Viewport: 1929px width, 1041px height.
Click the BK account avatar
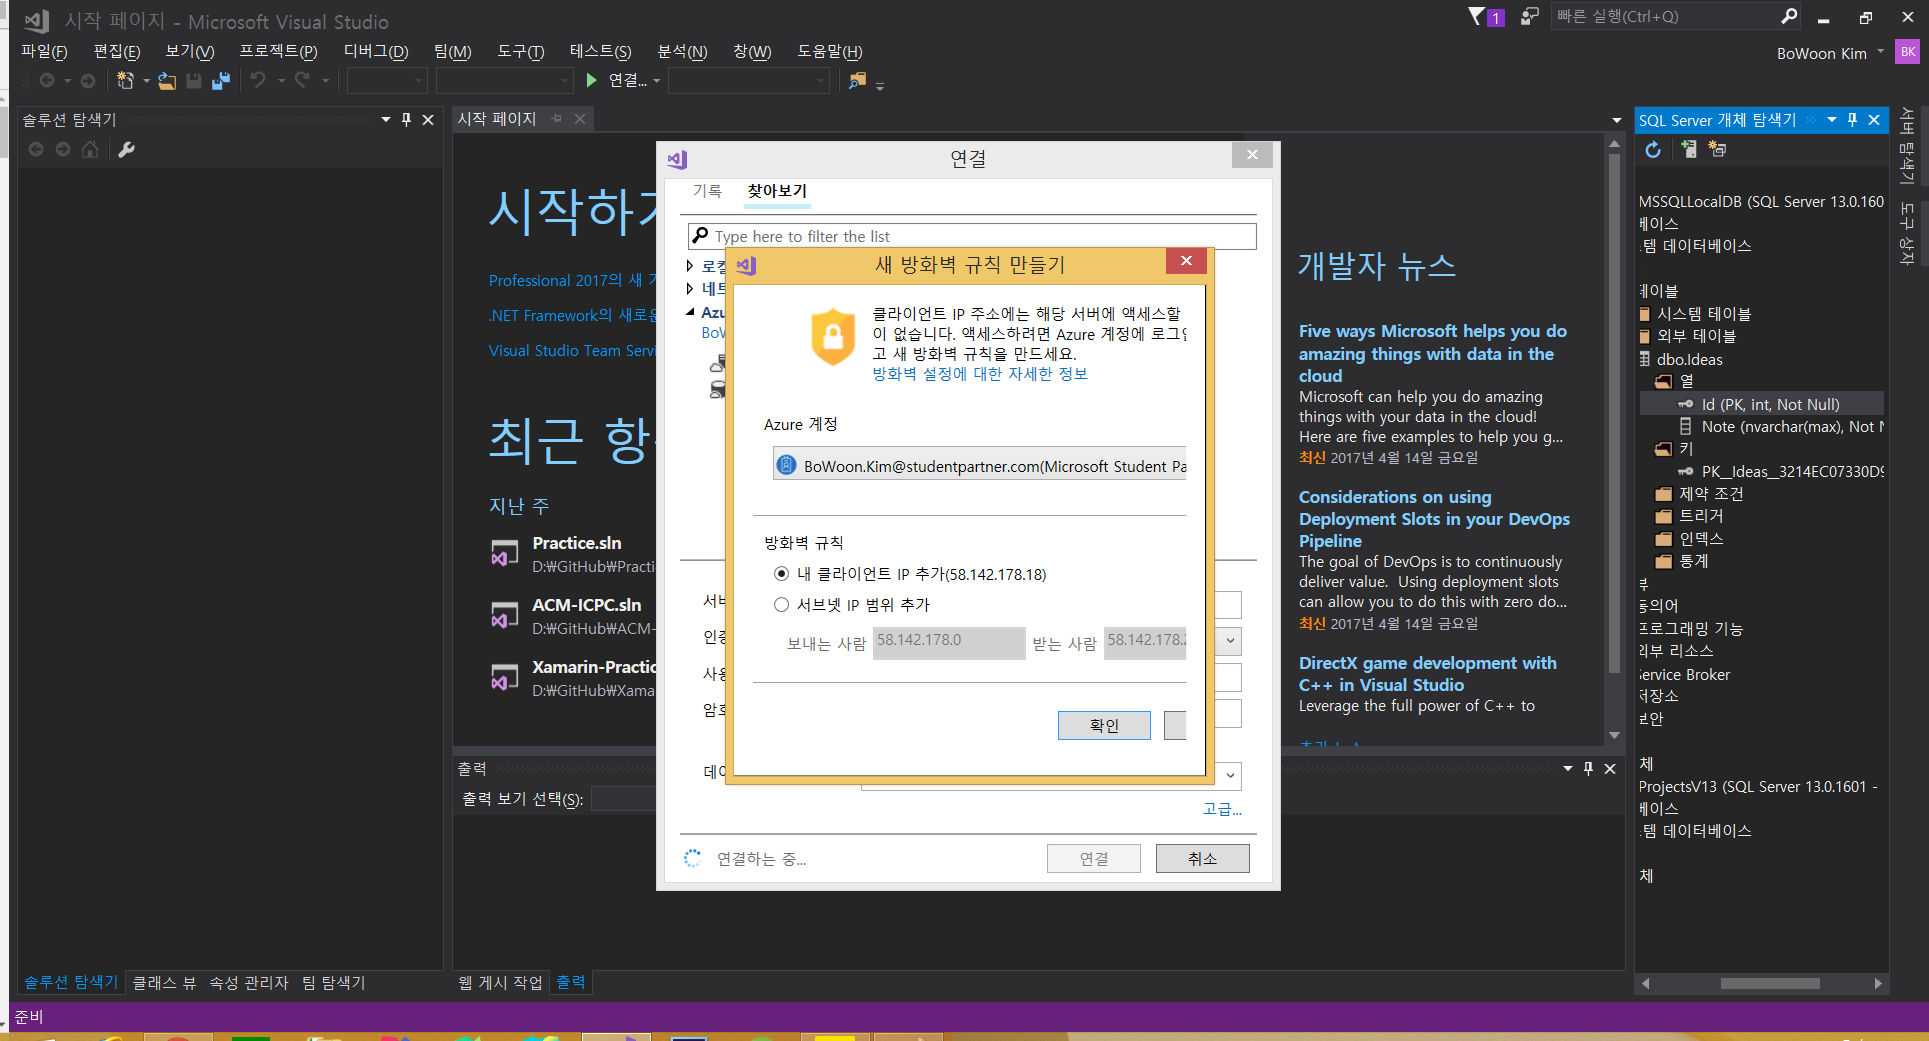(1907, 52)
